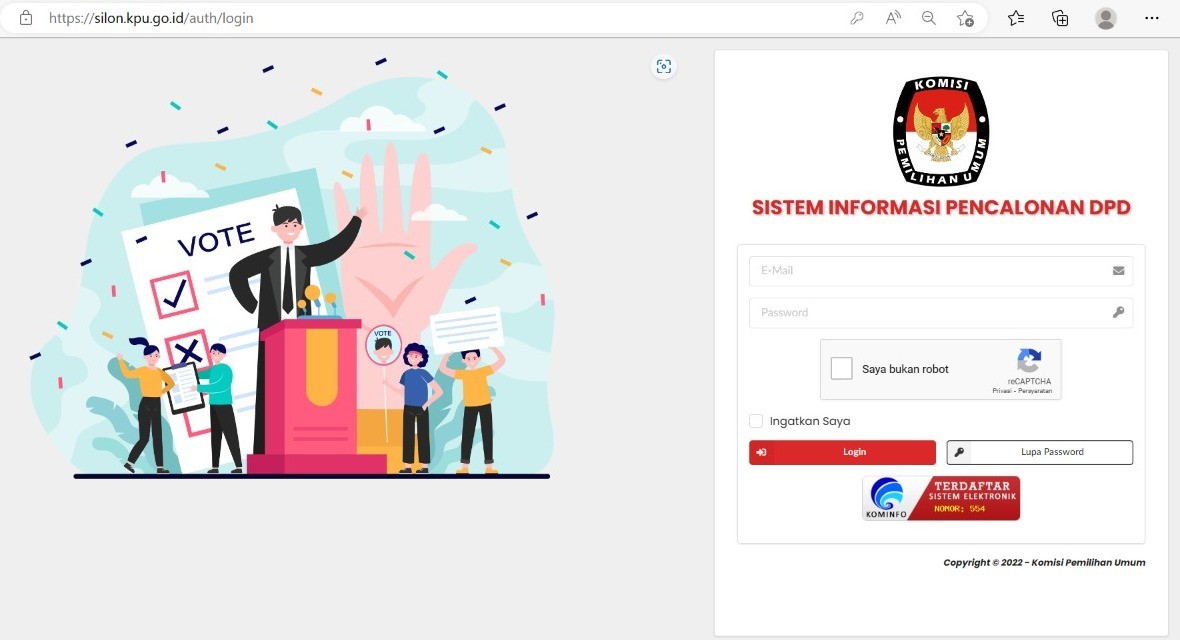The height and width of the screenshot is (640, 1180).
Task: Check the Saya bukan robot checkbox
Action: [x=842, y=369]
